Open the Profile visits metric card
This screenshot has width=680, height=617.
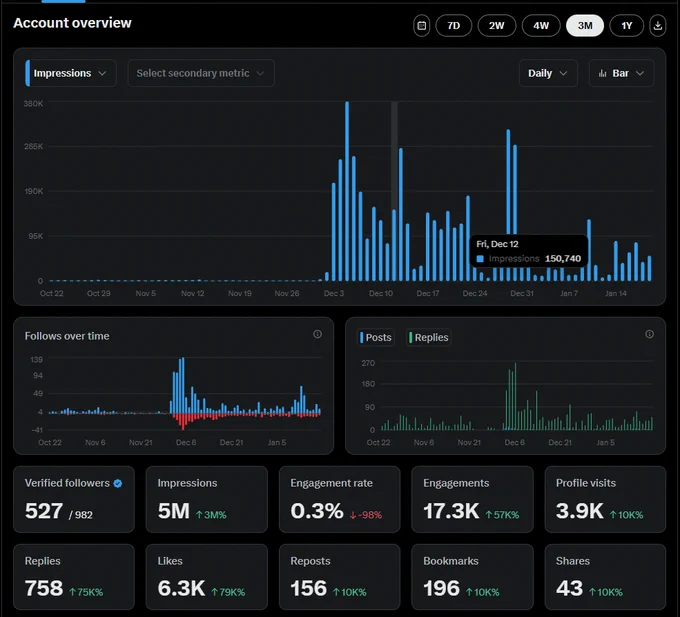[x=605, y=499]
